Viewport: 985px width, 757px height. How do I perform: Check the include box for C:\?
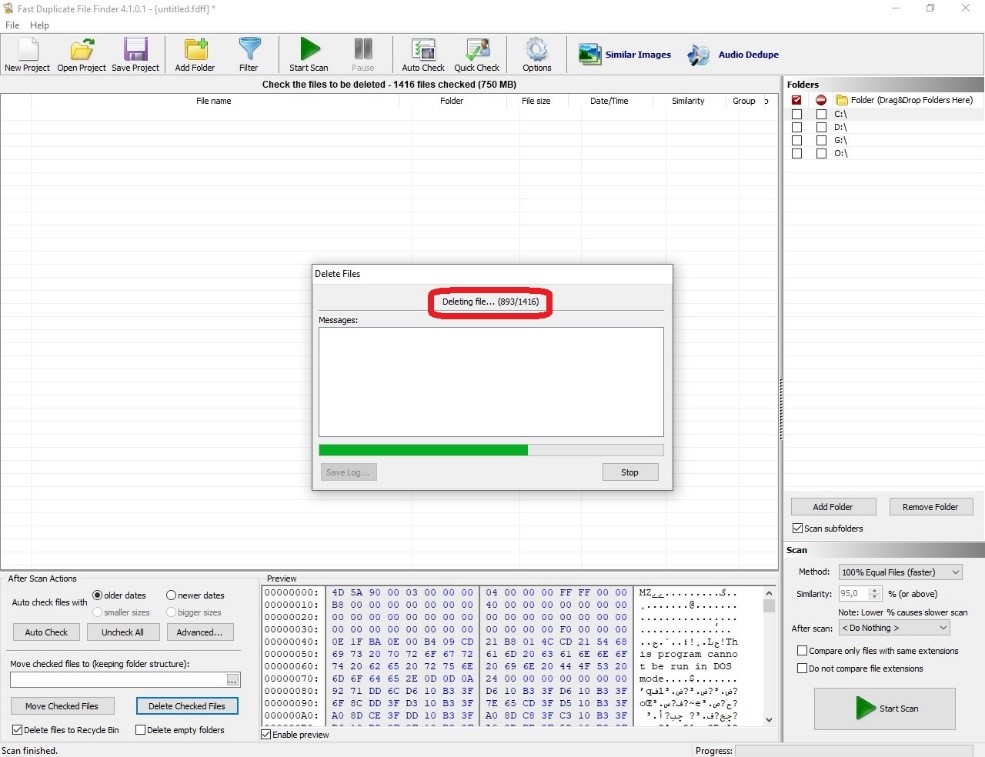797,114
